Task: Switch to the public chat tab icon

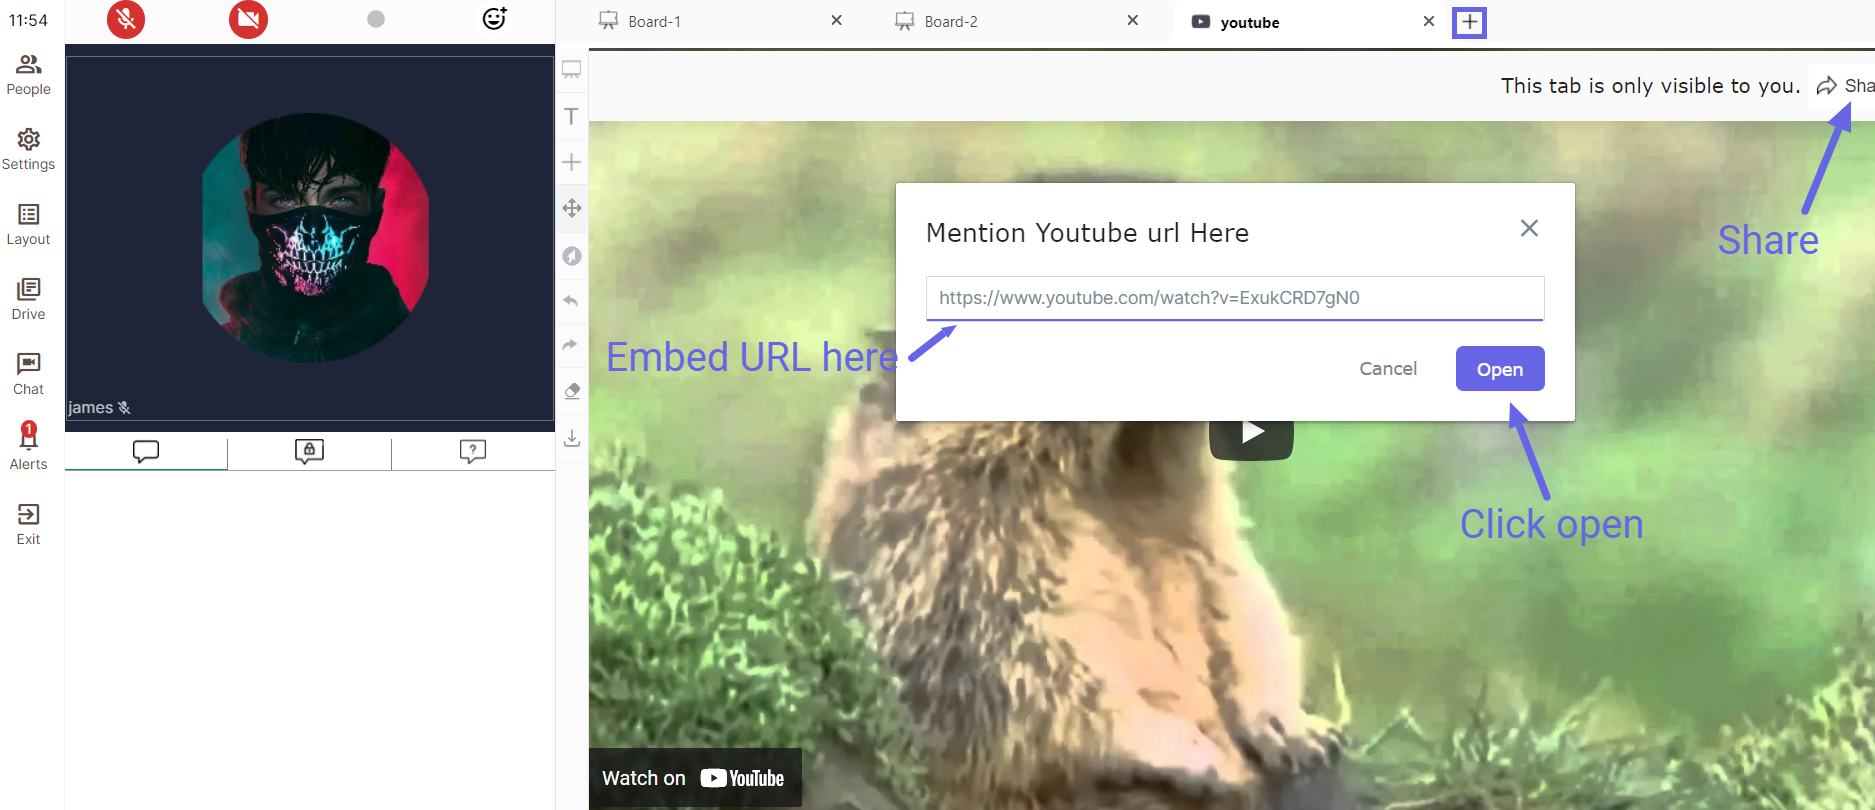Action: (146, 452)
